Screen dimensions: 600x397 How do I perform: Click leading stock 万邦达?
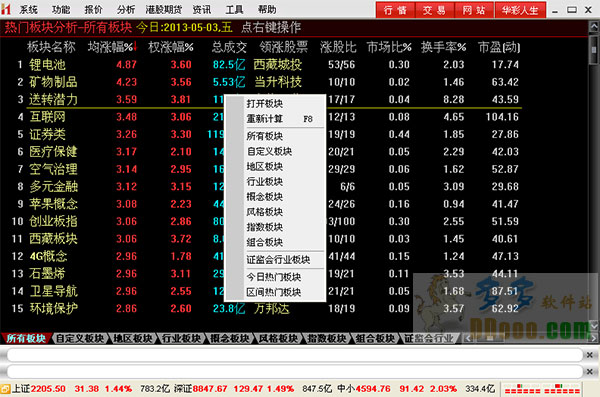[x=272, y=309]
